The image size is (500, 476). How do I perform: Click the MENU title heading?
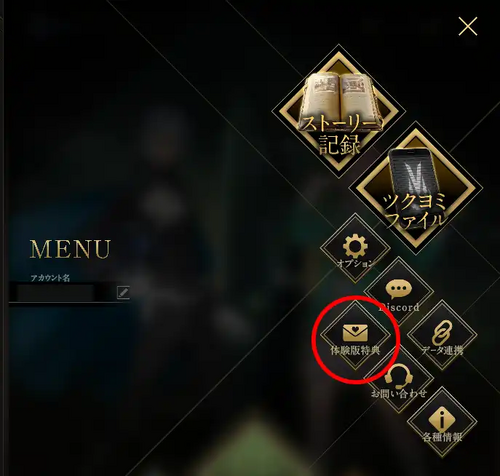(x=70, y=249)
